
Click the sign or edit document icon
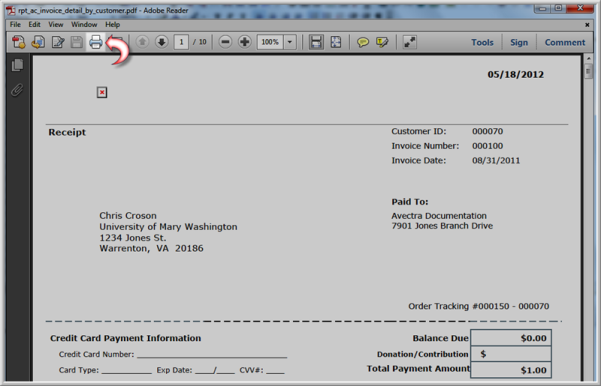[x=57, y=42]
